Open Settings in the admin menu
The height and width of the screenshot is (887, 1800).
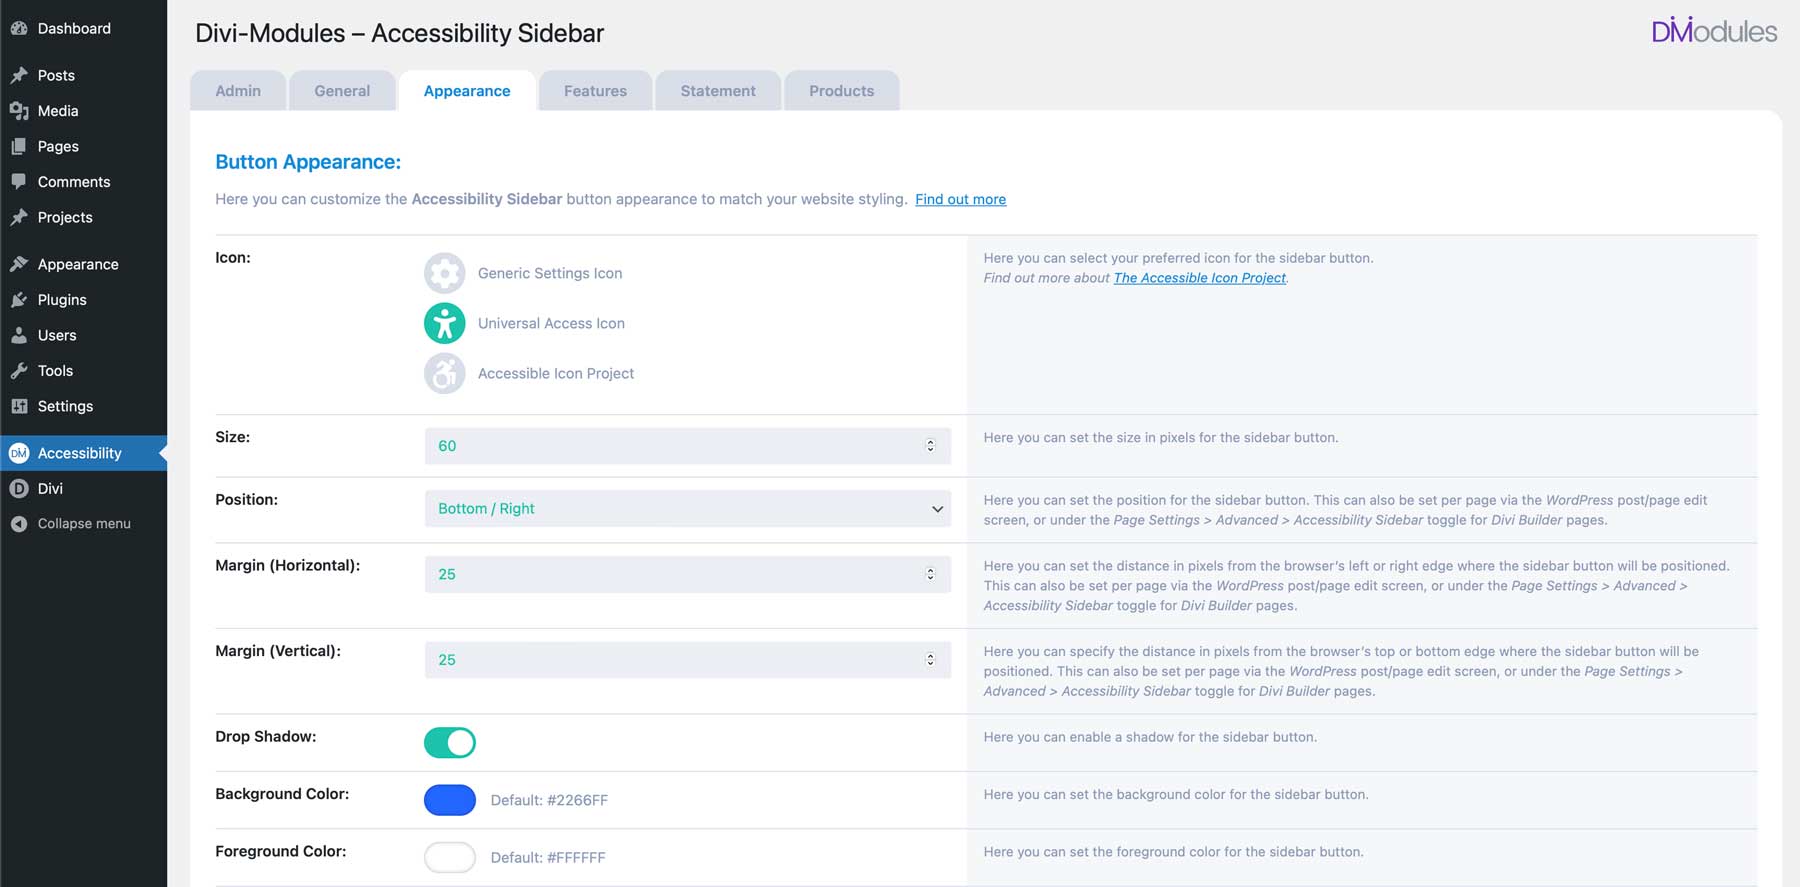click(x=84, y=406)
